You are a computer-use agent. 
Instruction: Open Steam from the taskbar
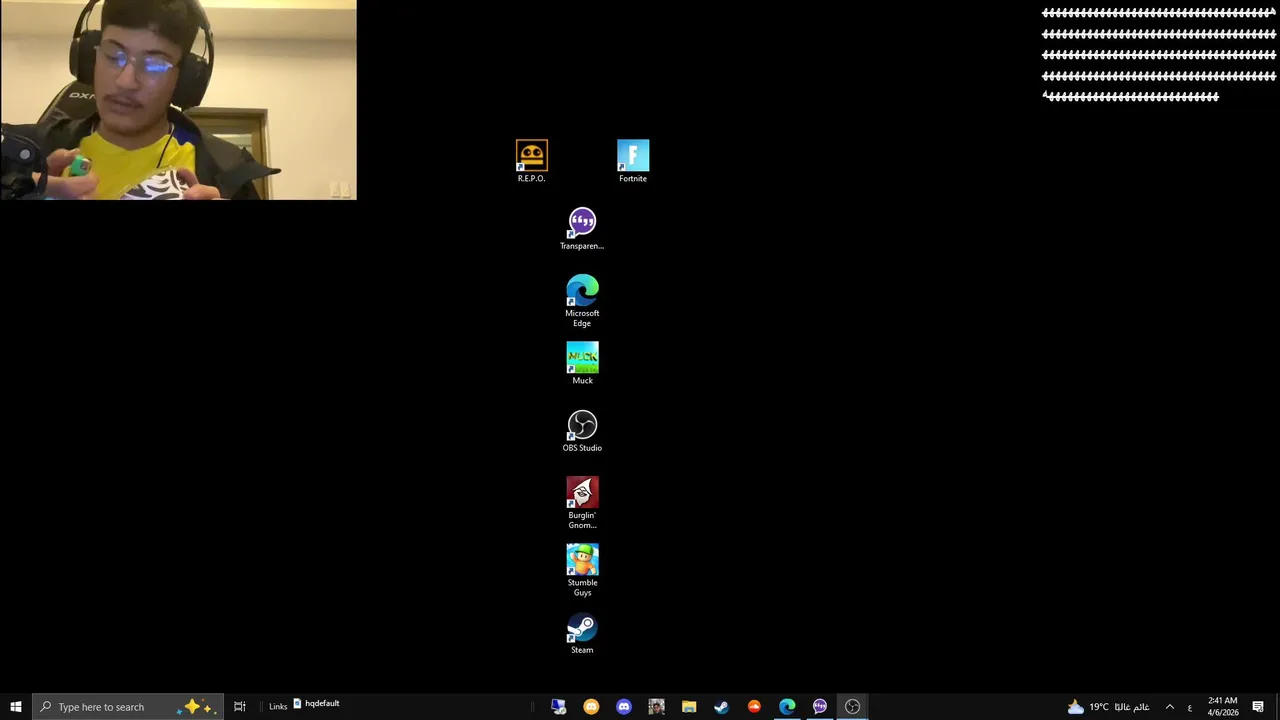[x=721, y=707]
